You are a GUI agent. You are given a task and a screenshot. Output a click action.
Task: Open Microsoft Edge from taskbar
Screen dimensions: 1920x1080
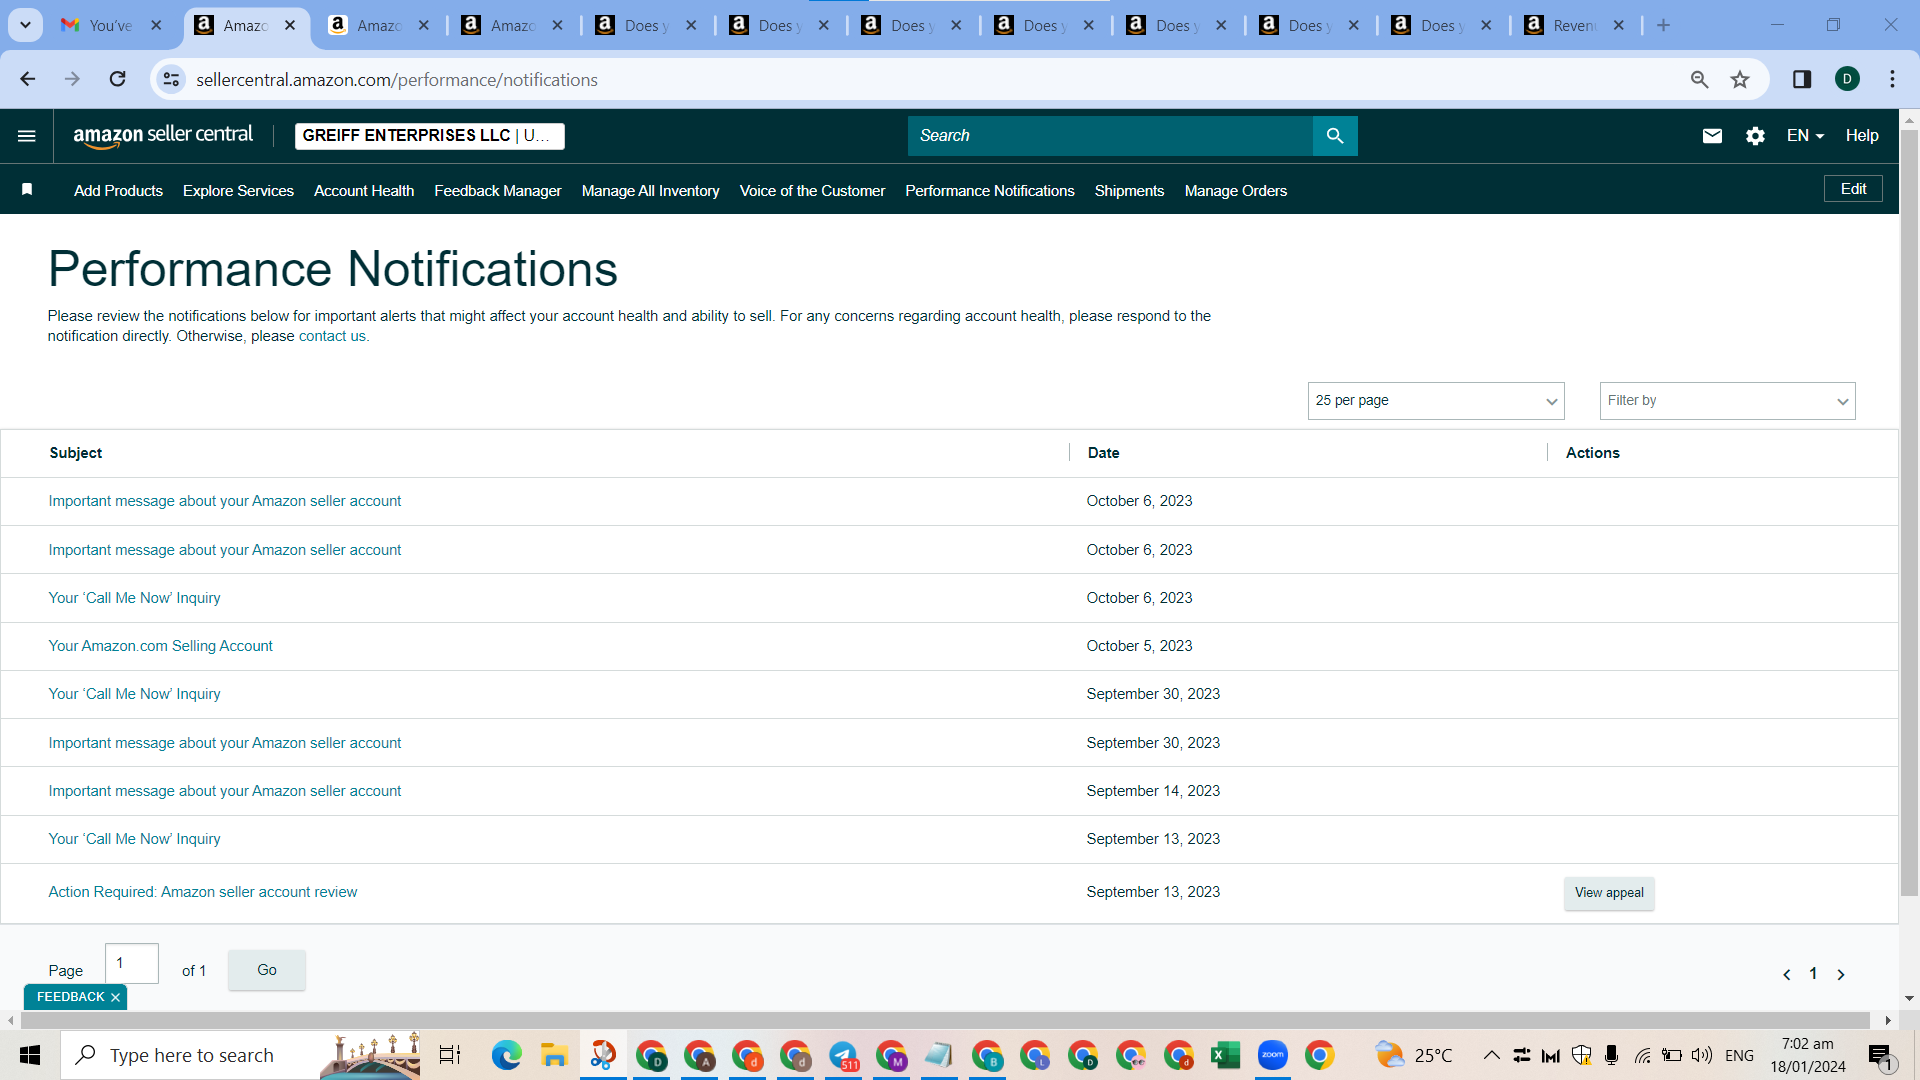coord(506,1055)
